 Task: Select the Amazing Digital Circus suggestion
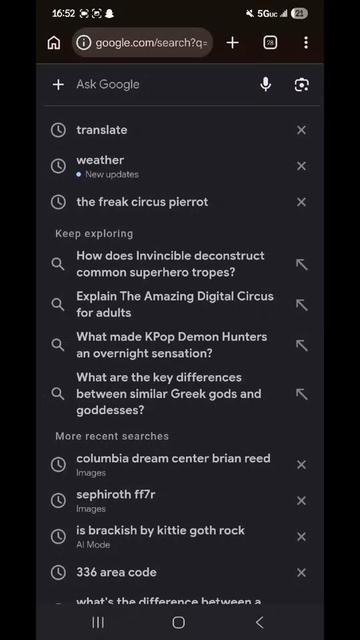pyautogui.click(x=175, y=304)
